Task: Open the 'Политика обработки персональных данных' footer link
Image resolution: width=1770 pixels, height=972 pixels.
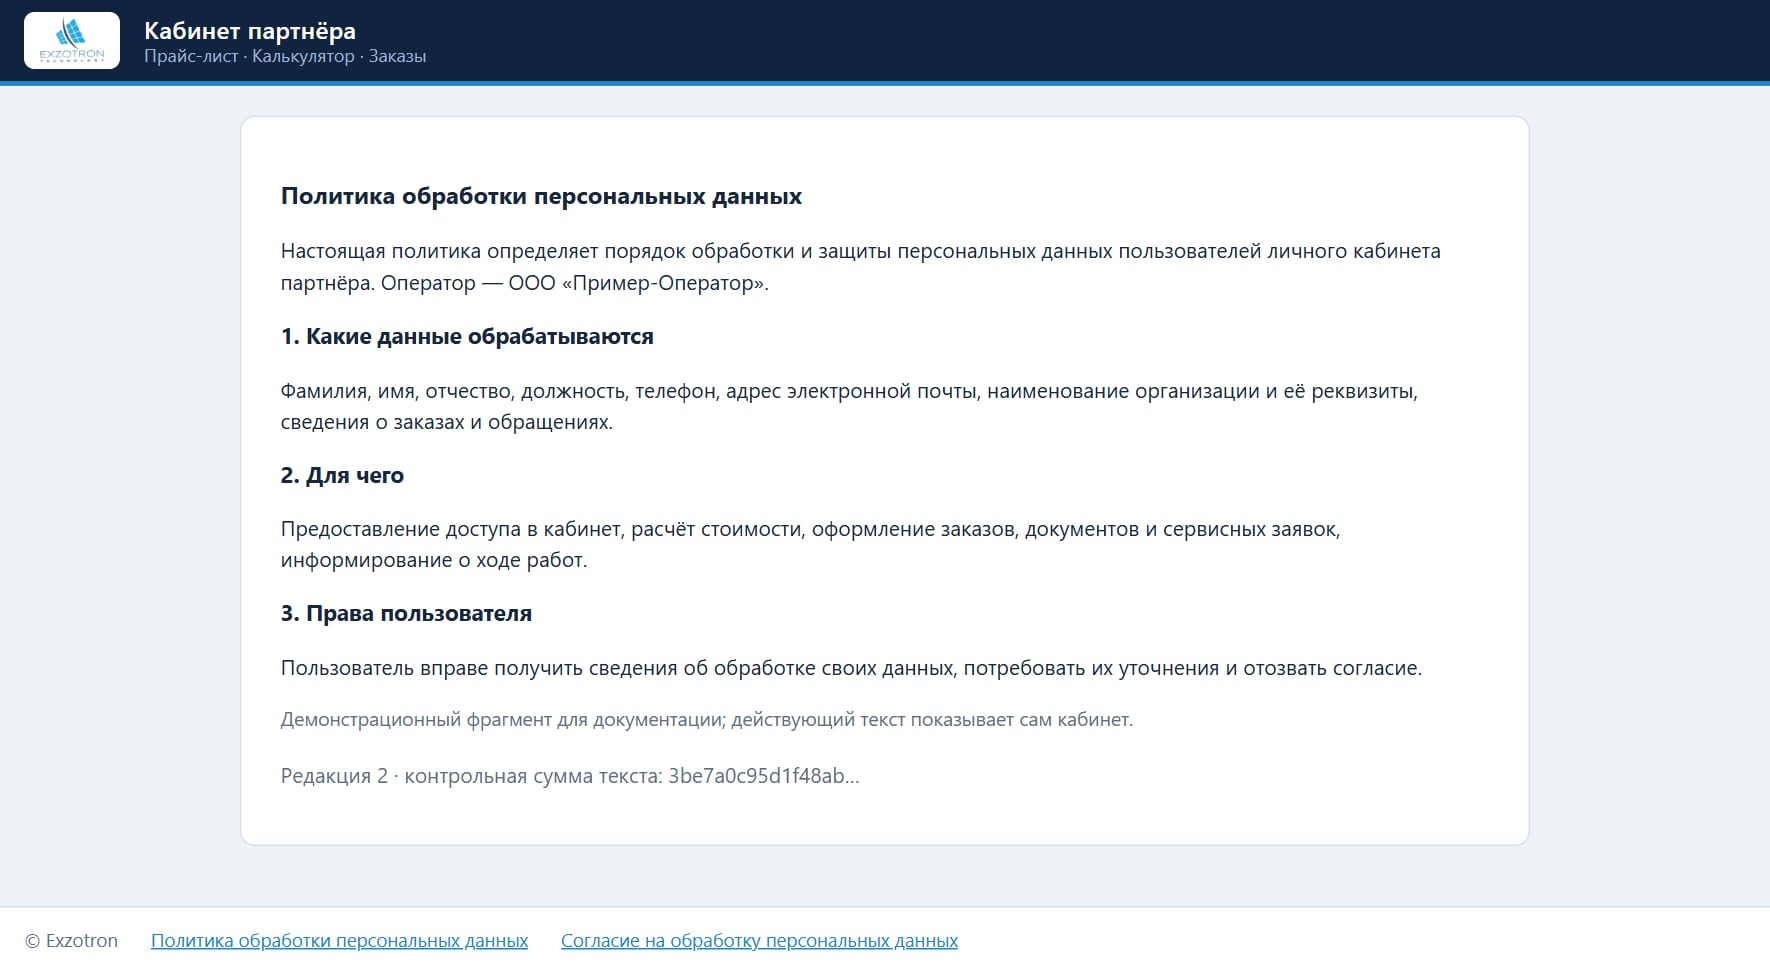Action: [339, 941]
